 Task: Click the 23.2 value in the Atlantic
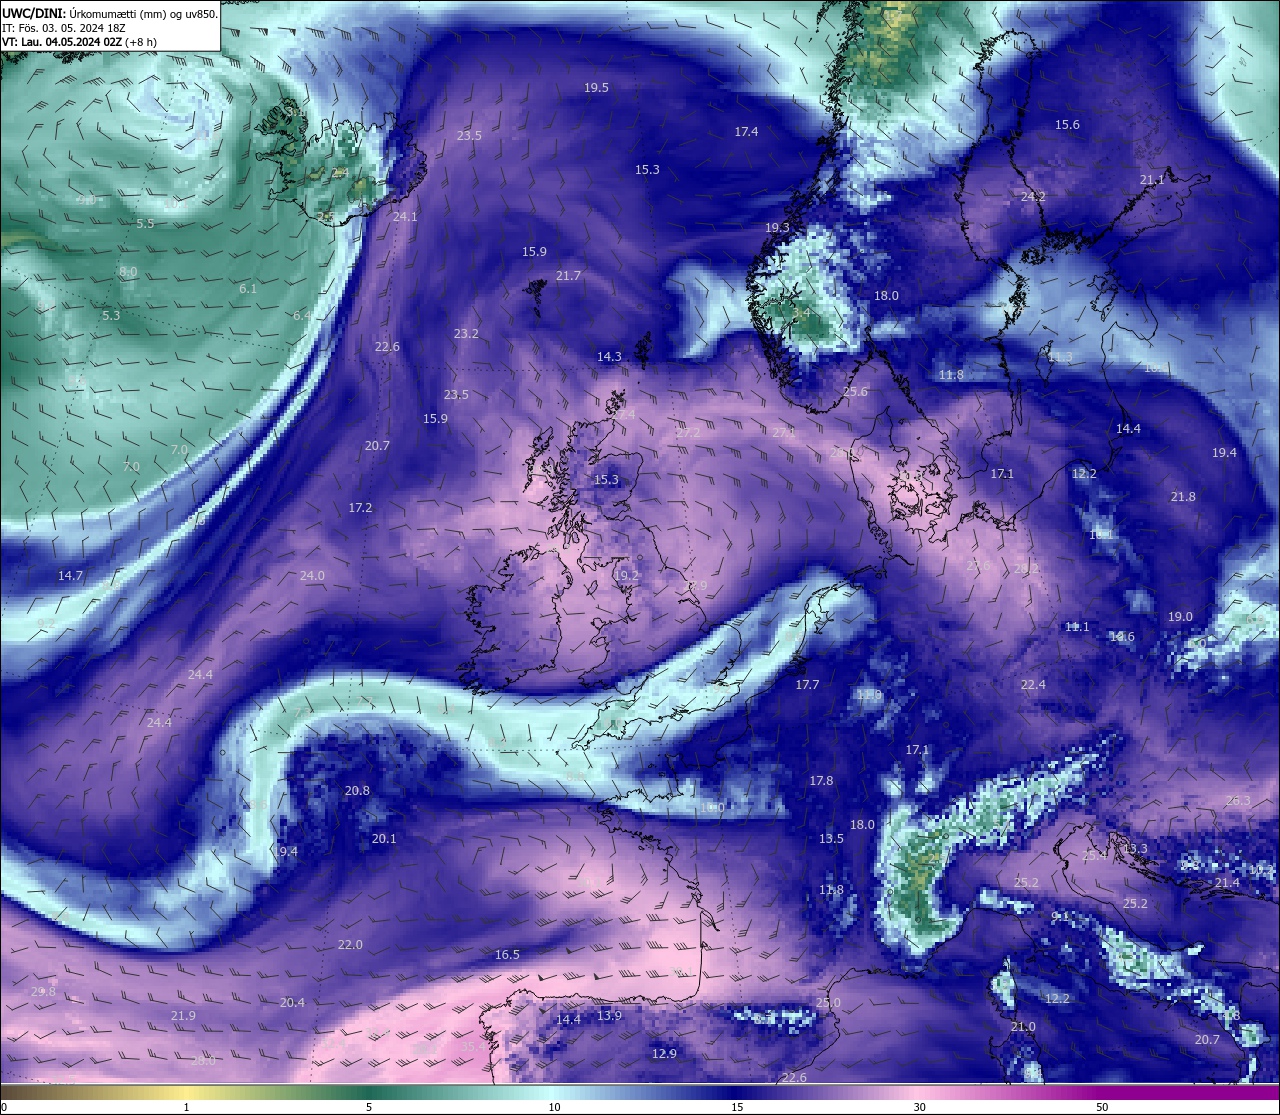click(x=466, y=334)
